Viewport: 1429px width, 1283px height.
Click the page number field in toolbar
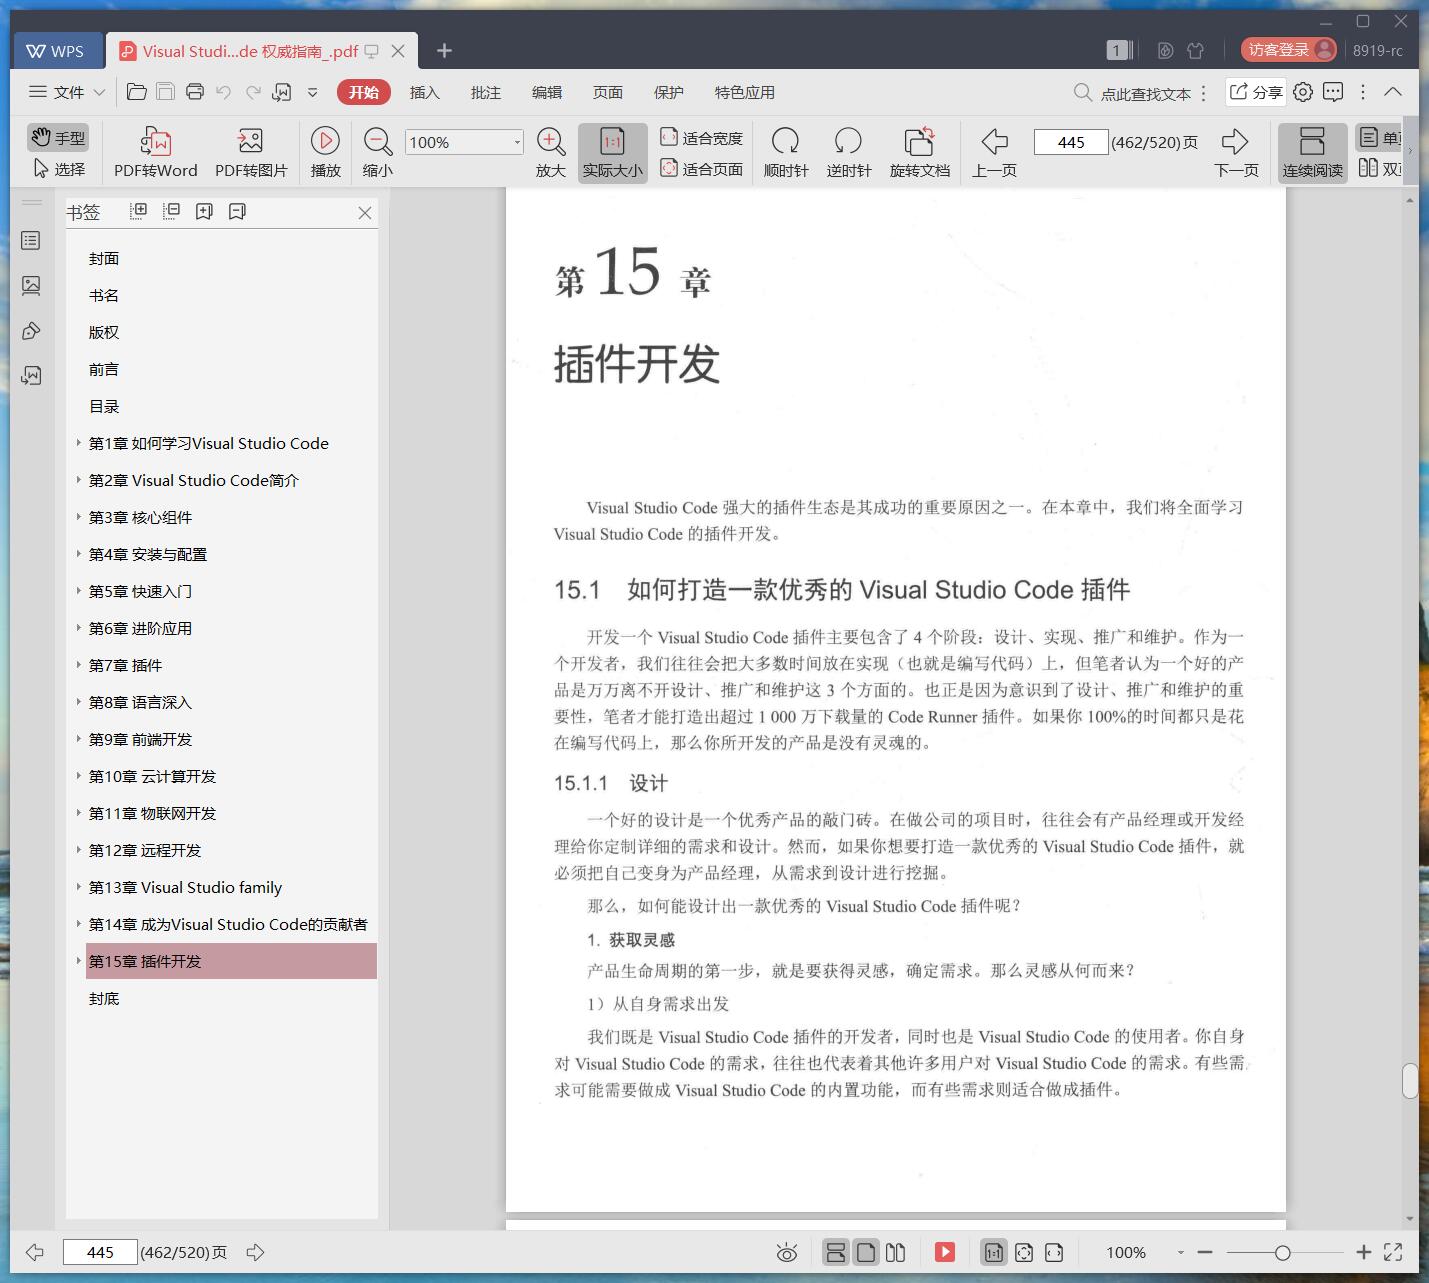1071,142
